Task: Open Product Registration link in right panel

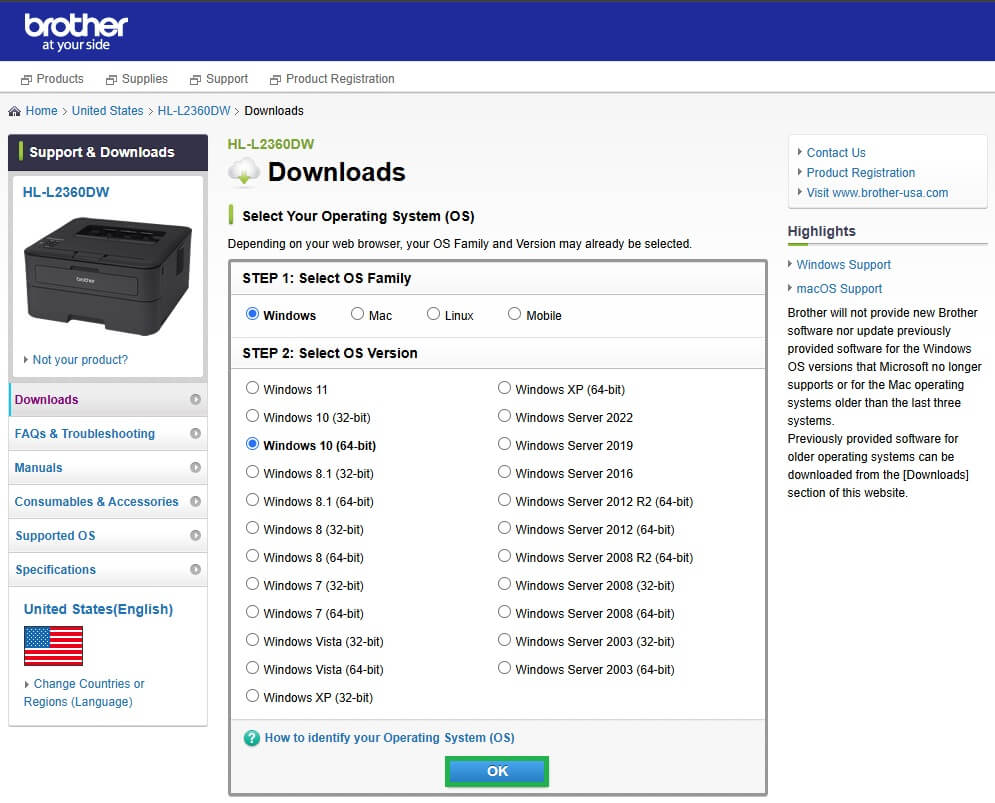Action: [x=860, y=173]
